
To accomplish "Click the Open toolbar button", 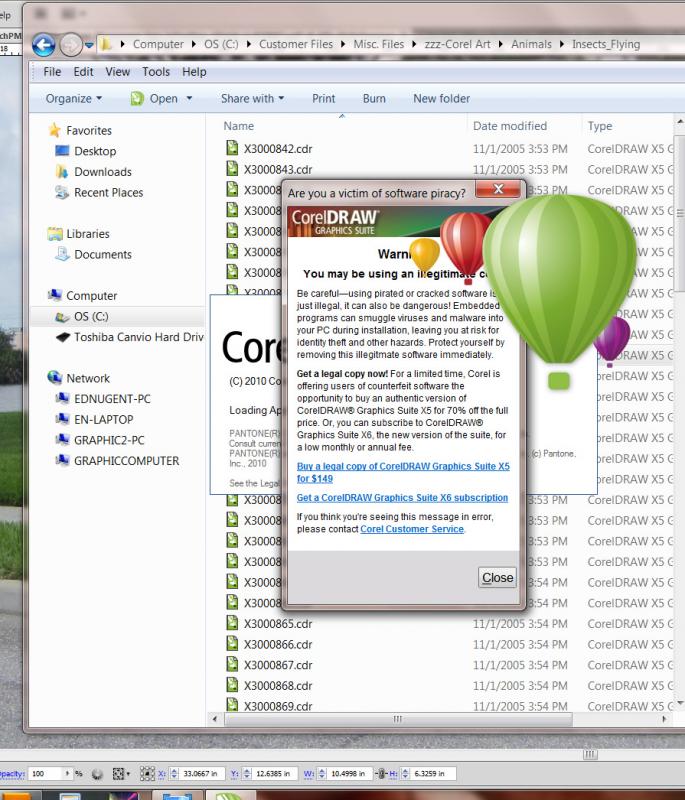I will [155, 98].
